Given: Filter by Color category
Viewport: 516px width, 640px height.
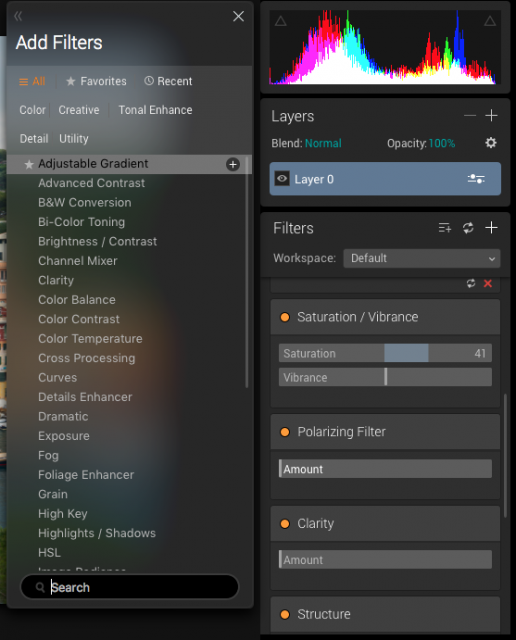Looking at the screenshot, I should (33, 110).
